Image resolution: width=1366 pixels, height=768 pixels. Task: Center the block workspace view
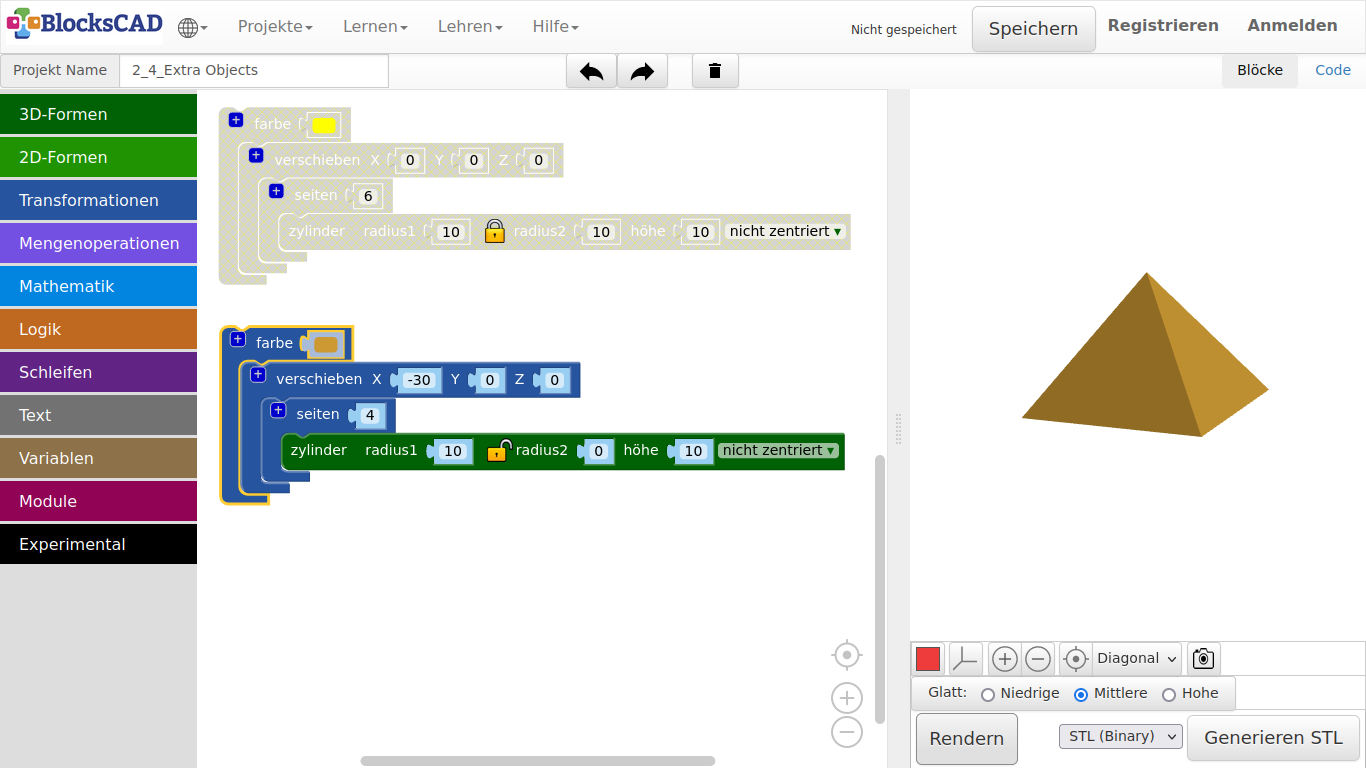(x=846, y=655)
